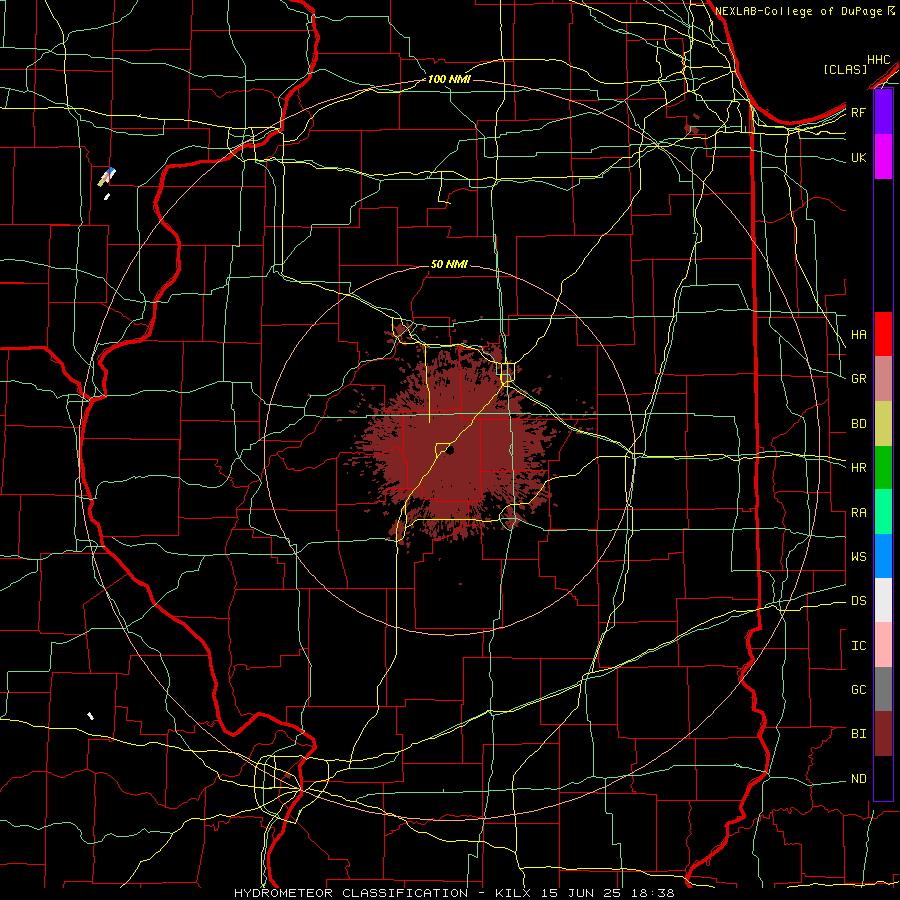Select the dusty-pink GR legend swatch
900x900 pixels.
883,378
